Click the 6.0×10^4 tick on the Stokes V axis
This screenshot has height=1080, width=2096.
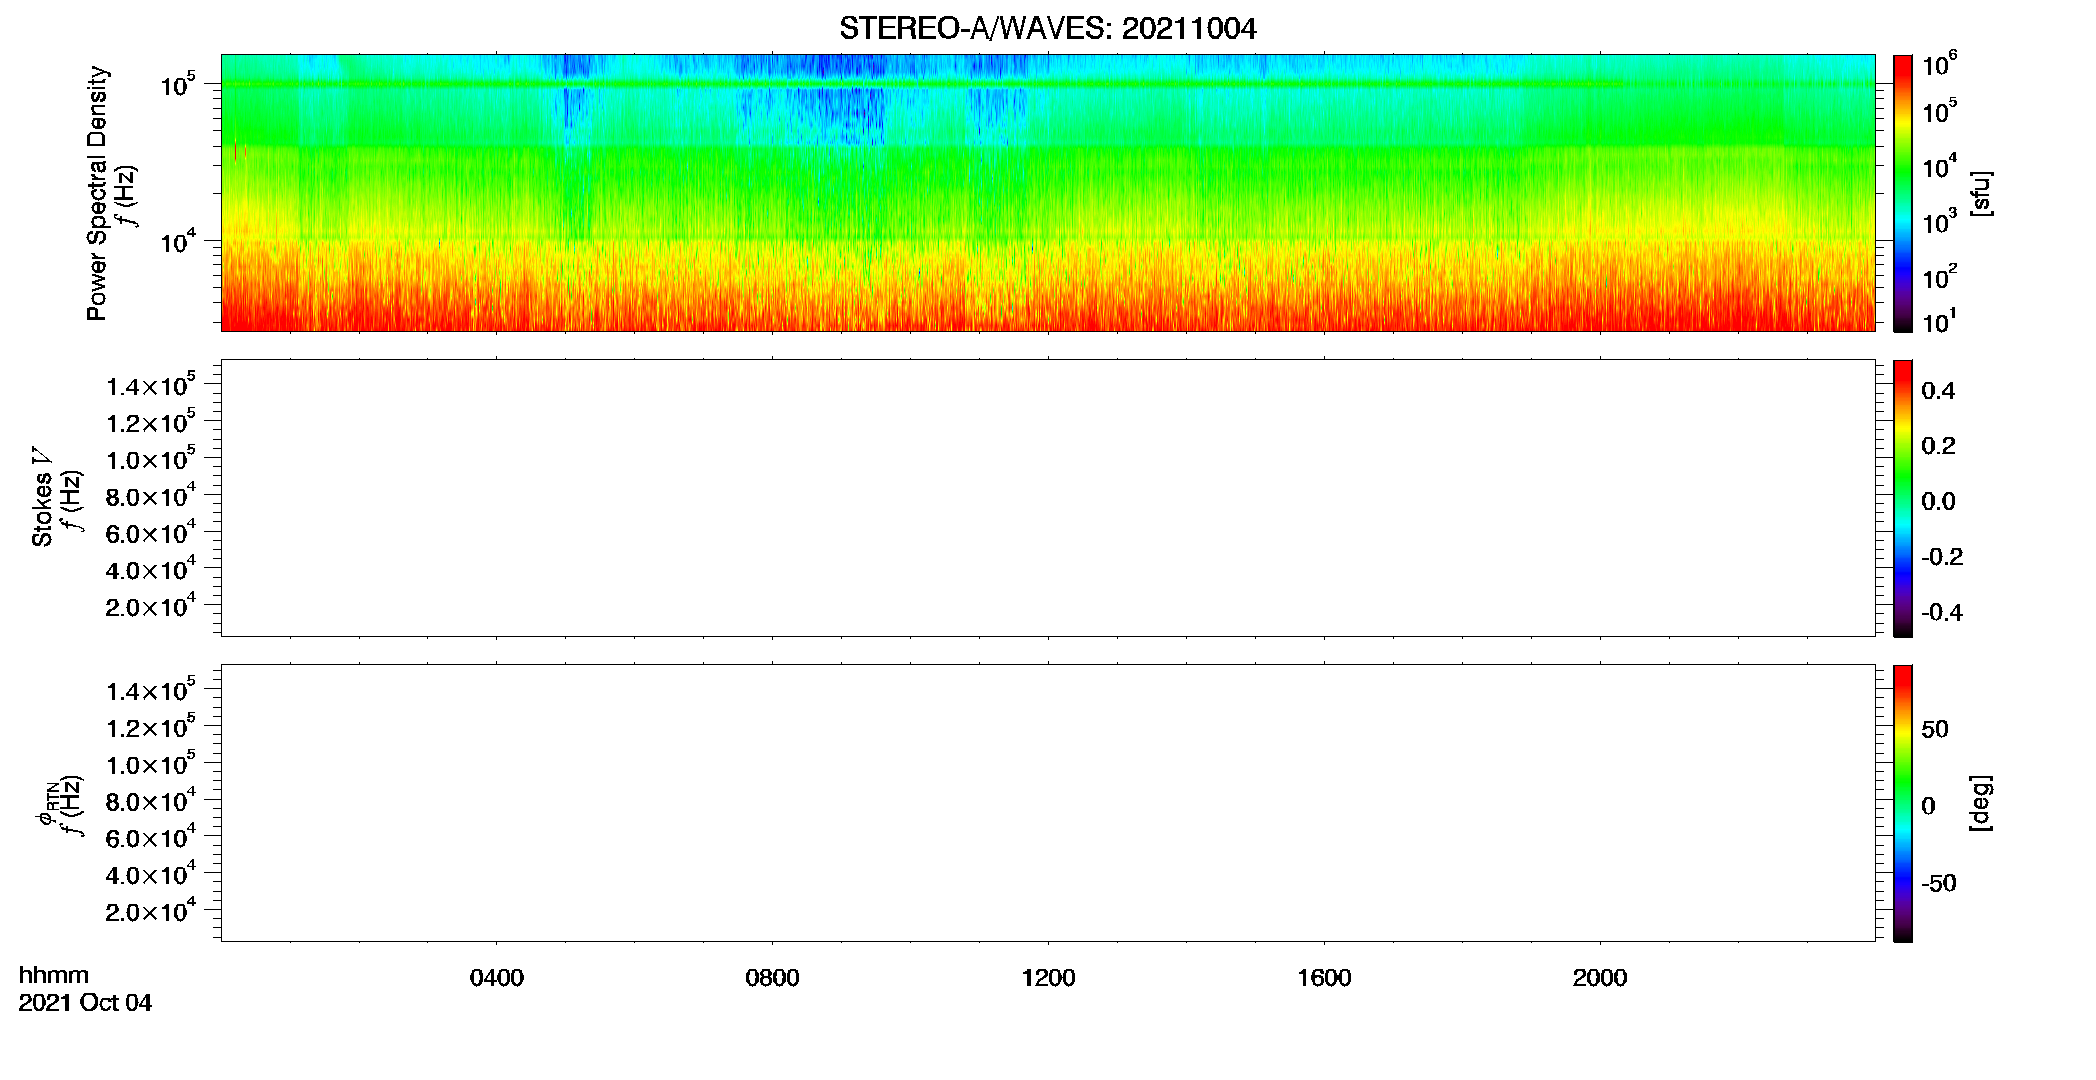[x=150, y=532]
